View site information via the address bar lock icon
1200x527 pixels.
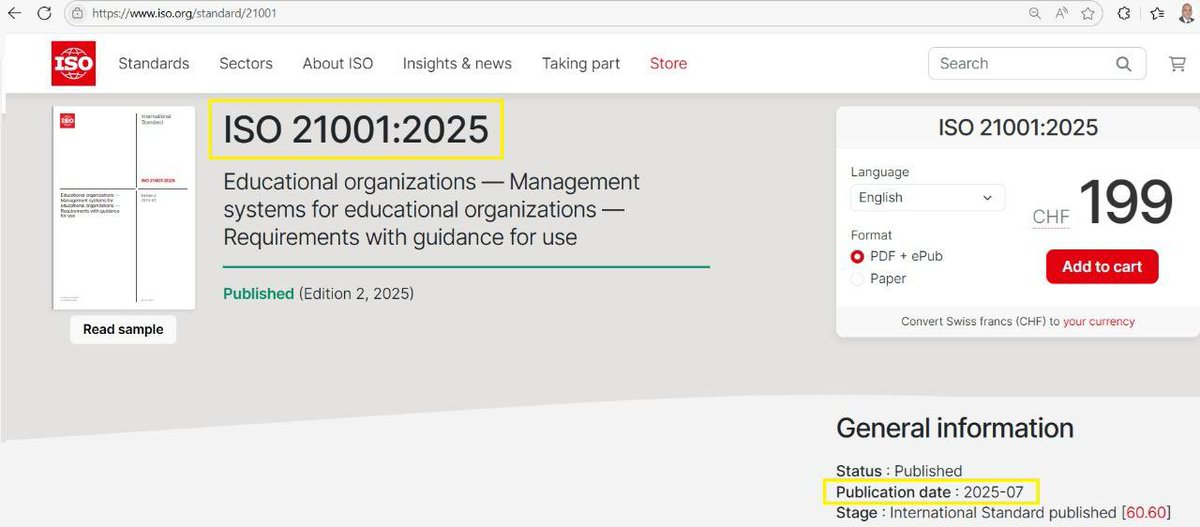click(77, 14)
